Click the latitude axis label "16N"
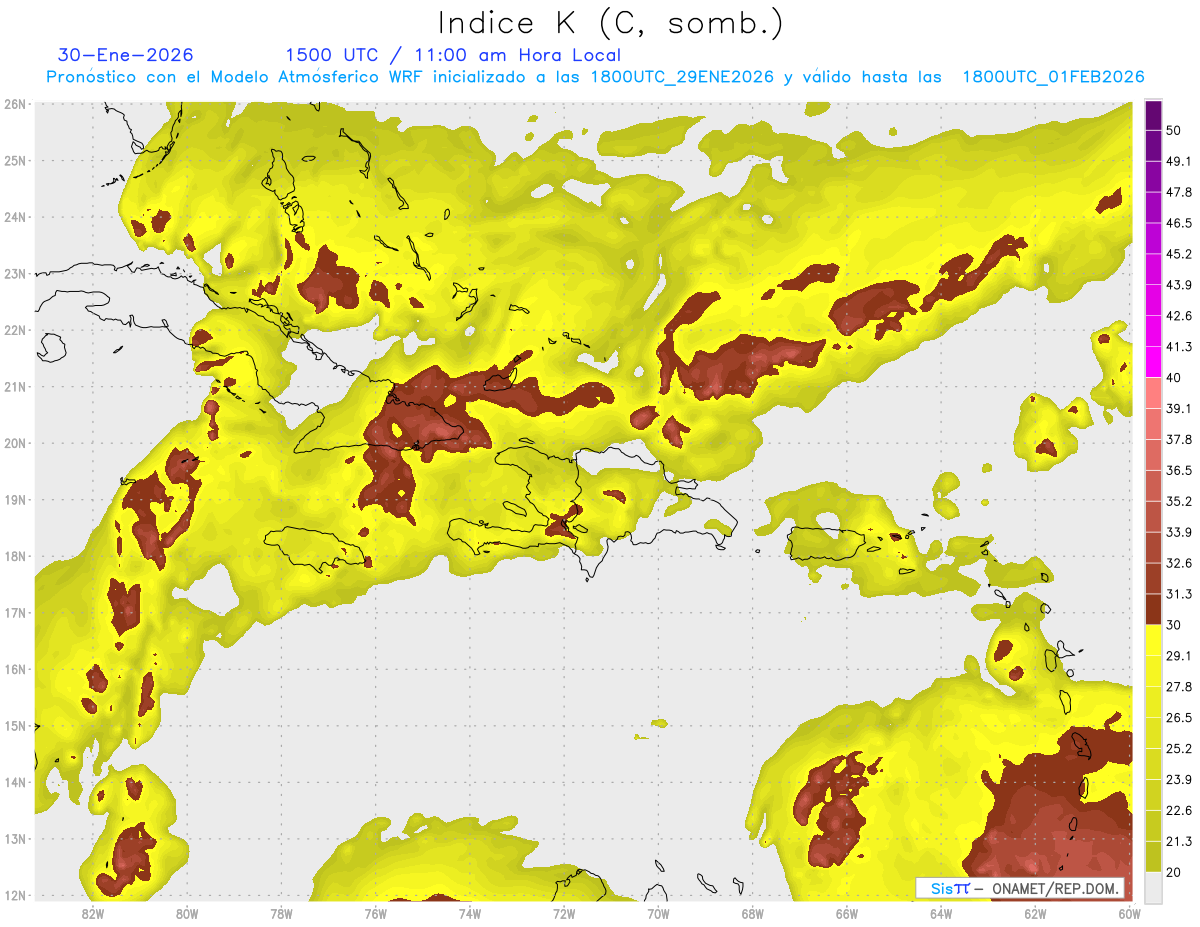This screenshot has height=927, width=1200. [15, 669]
